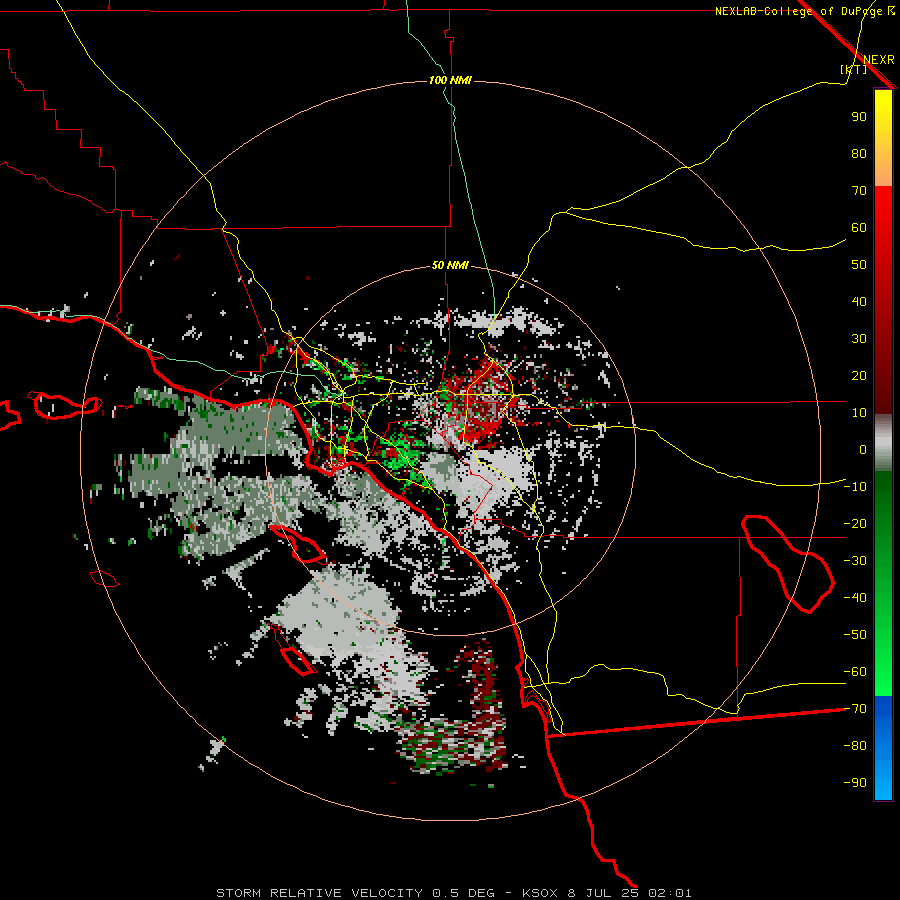Click the -90 value on the velocity scale
This screenshot has height=900, width=900.
click(x=855, y=783)
